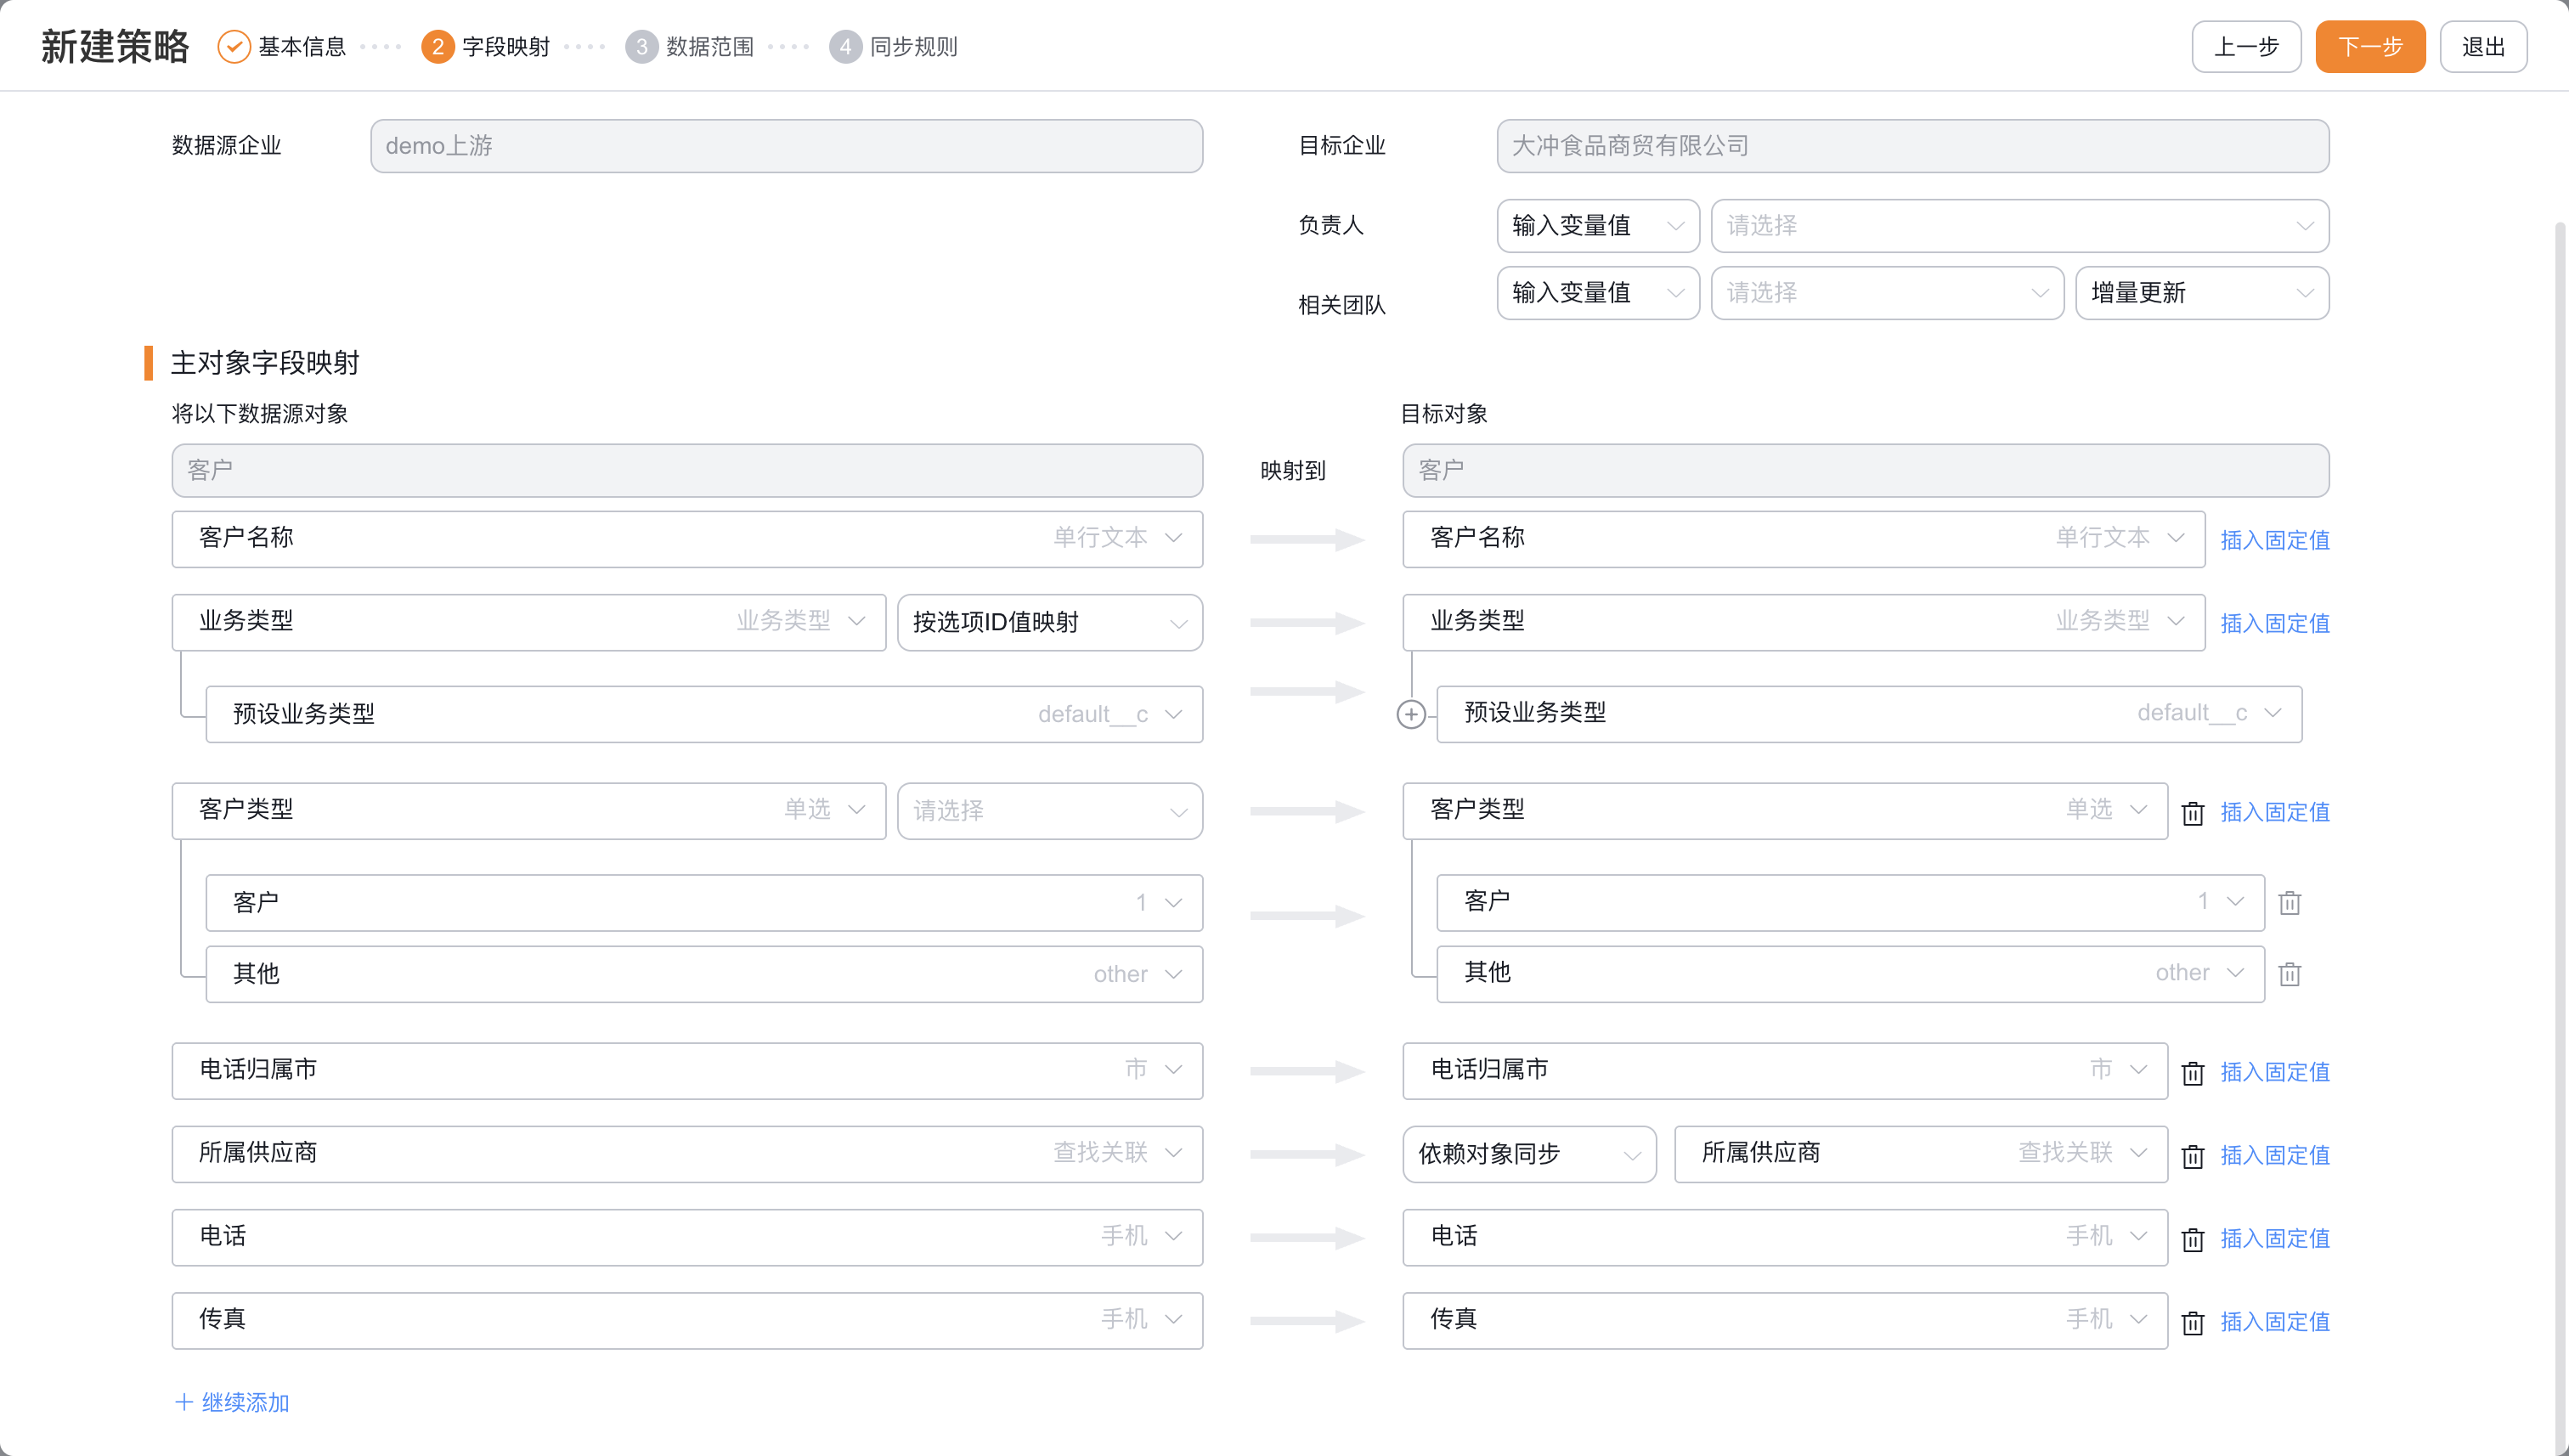Open target 电话 field dropdown

[1785, 1237]
